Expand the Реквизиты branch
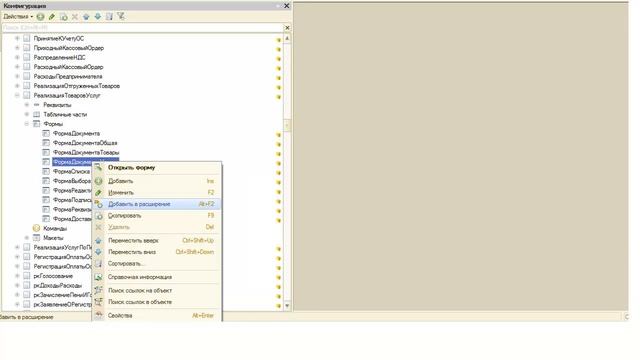The height and width of the screenshot is (360, 640). click(x=27, y=105)
